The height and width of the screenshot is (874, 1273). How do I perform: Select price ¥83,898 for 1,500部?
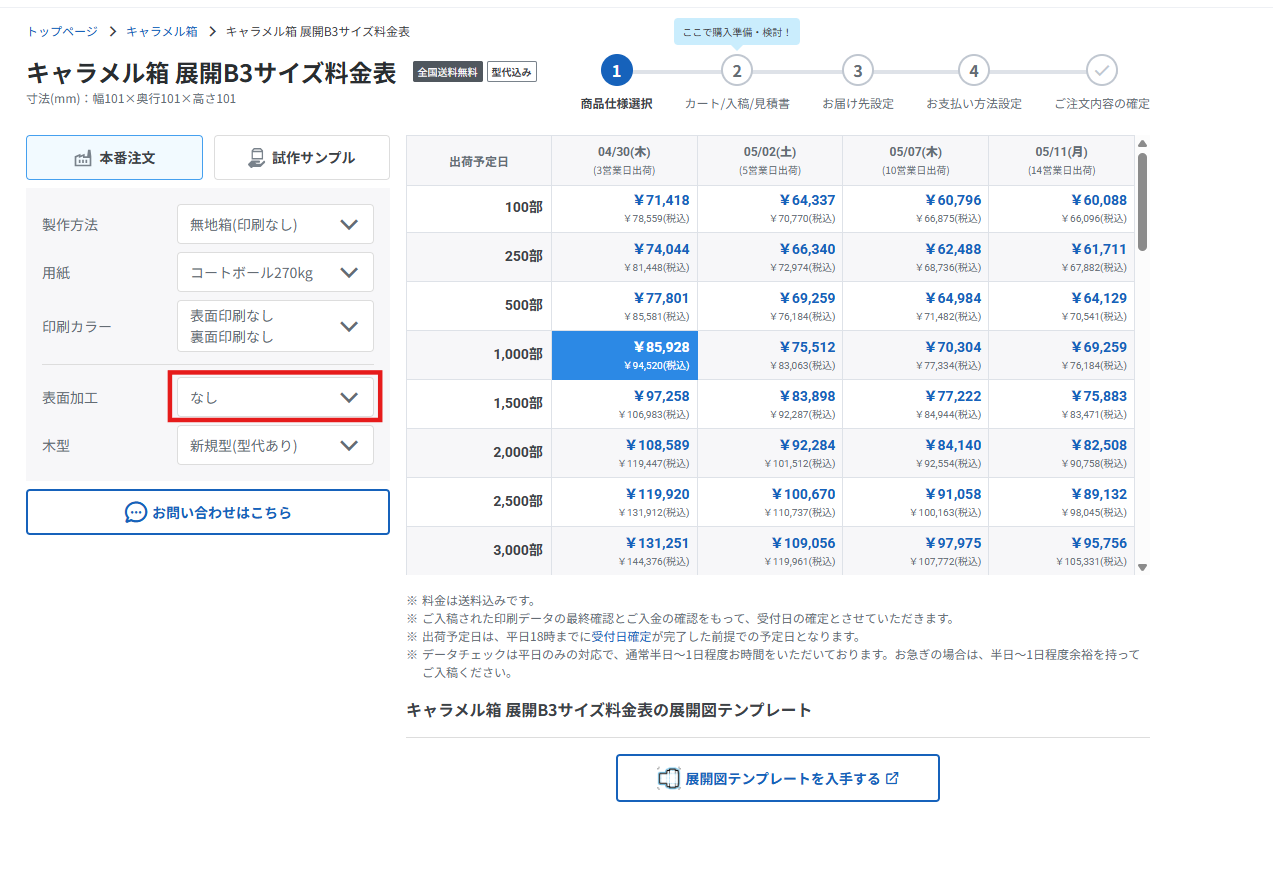coord(770,405)
